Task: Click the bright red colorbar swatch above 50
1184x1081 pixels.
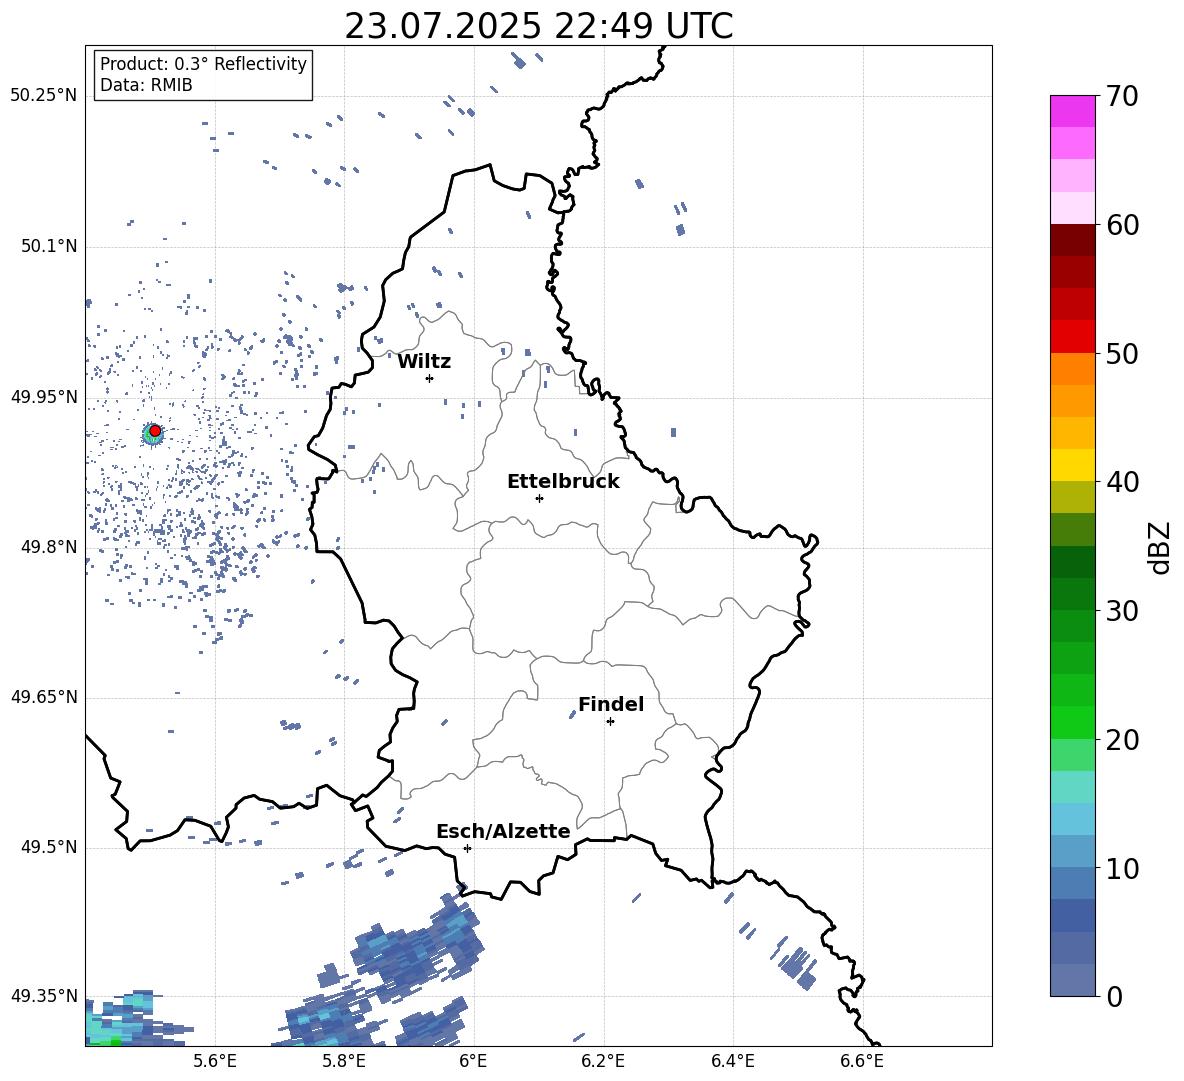Action: [x=1072, y=337]
